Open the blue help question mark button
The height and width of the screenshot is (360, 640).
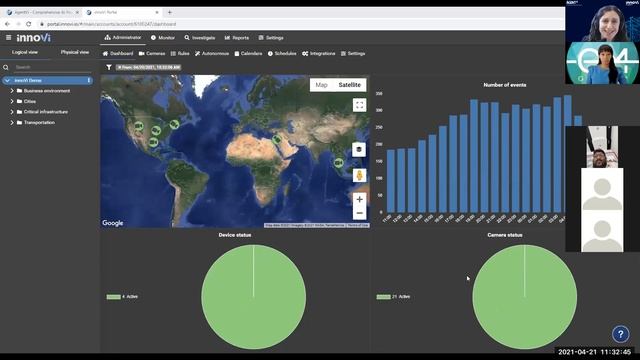point(620,334)
